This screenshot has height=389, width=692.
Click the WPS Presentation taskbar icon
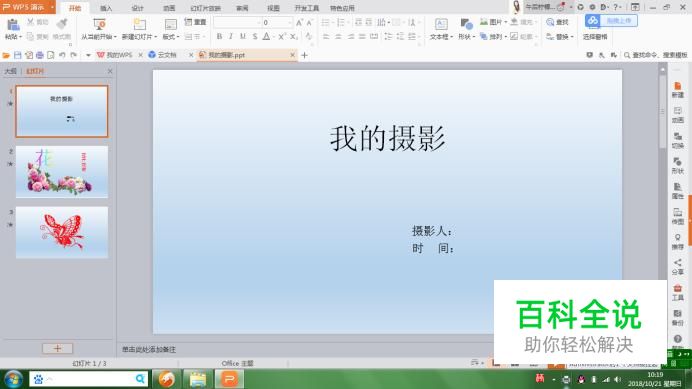pos(229,379)
